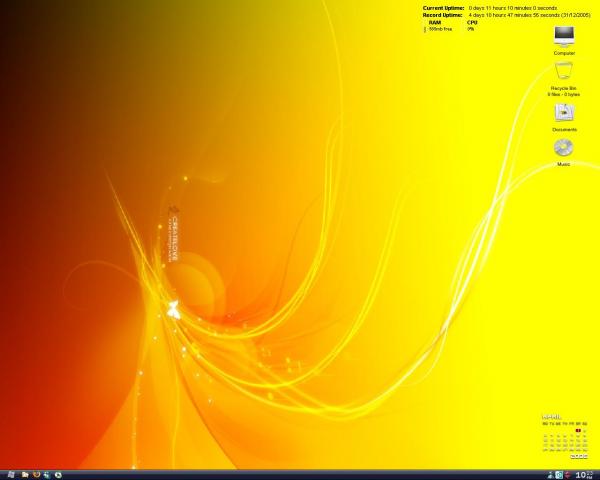Launch Firefox from the quick launch bar
The width and height of the screenshot is (600, 480).
[x=37, y=474]
